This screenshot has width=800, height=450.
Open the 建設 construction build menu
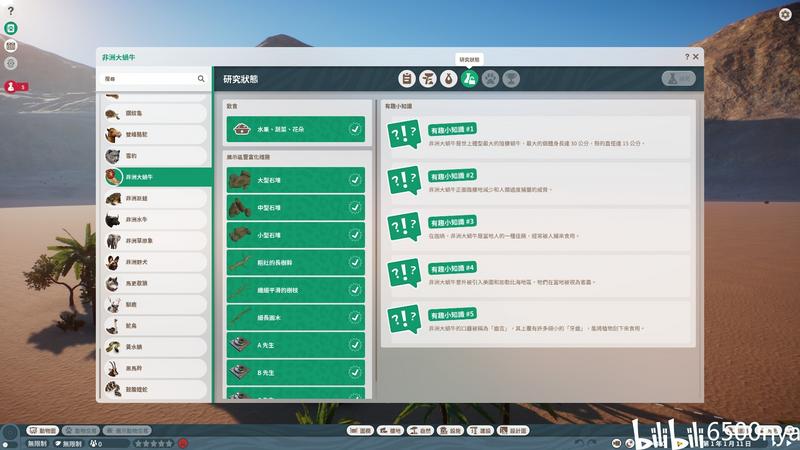coord(480,431)
